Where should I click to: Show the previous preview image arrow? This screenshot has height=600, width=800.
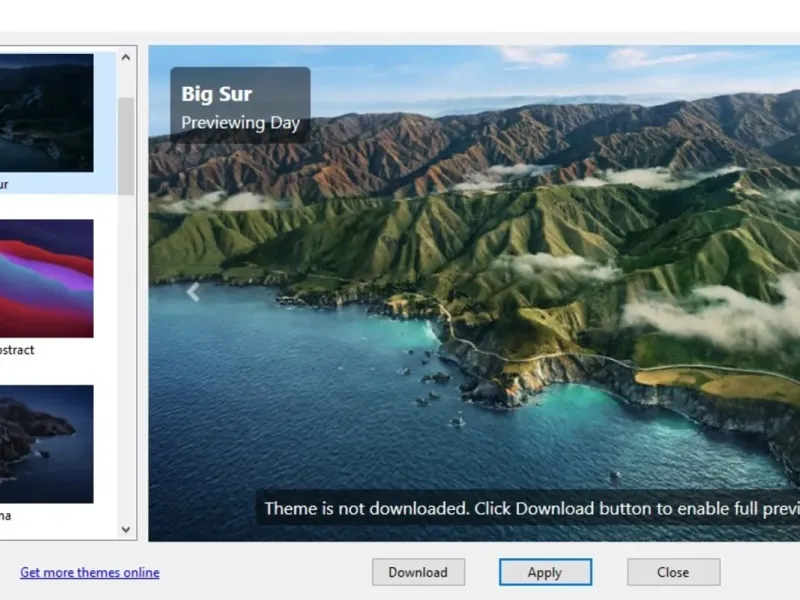coord(193,292)
